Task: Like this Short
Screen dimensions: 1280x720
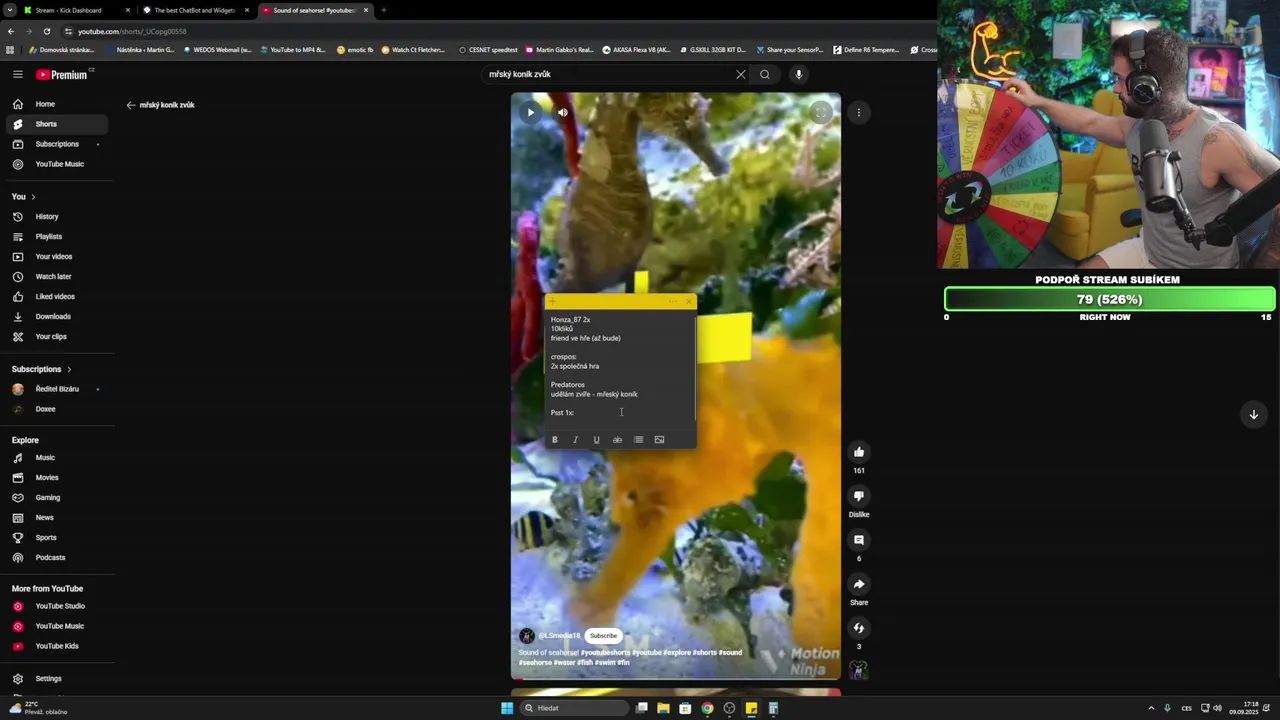Action: [859, 452]
